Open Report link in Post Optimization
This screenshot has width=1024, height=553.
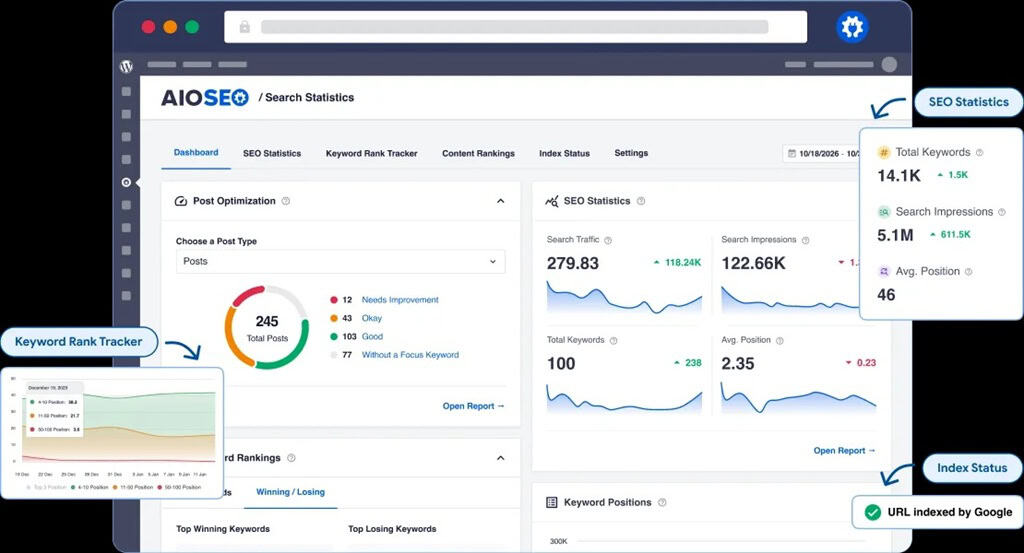tap(473, 406)
